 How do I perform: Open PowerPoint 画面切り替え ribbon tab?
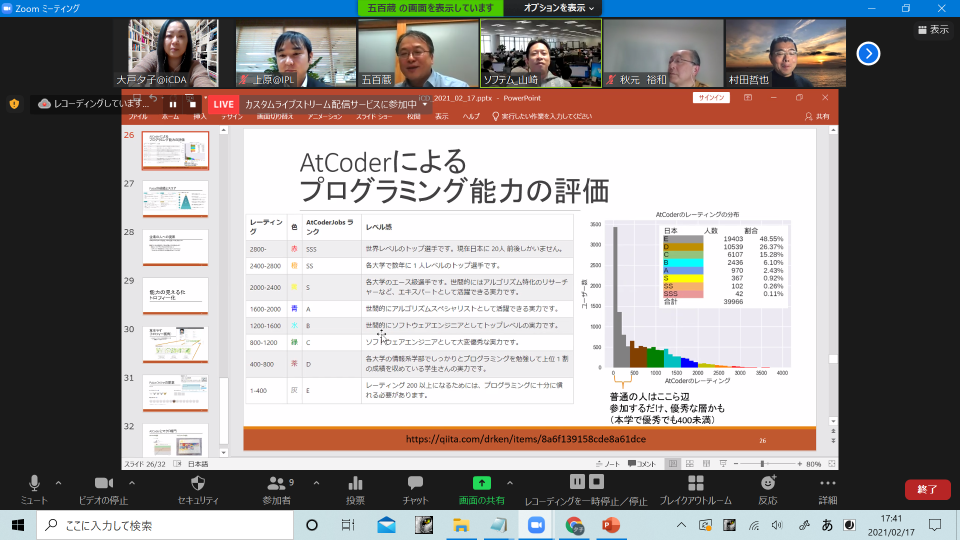(275, 116)
